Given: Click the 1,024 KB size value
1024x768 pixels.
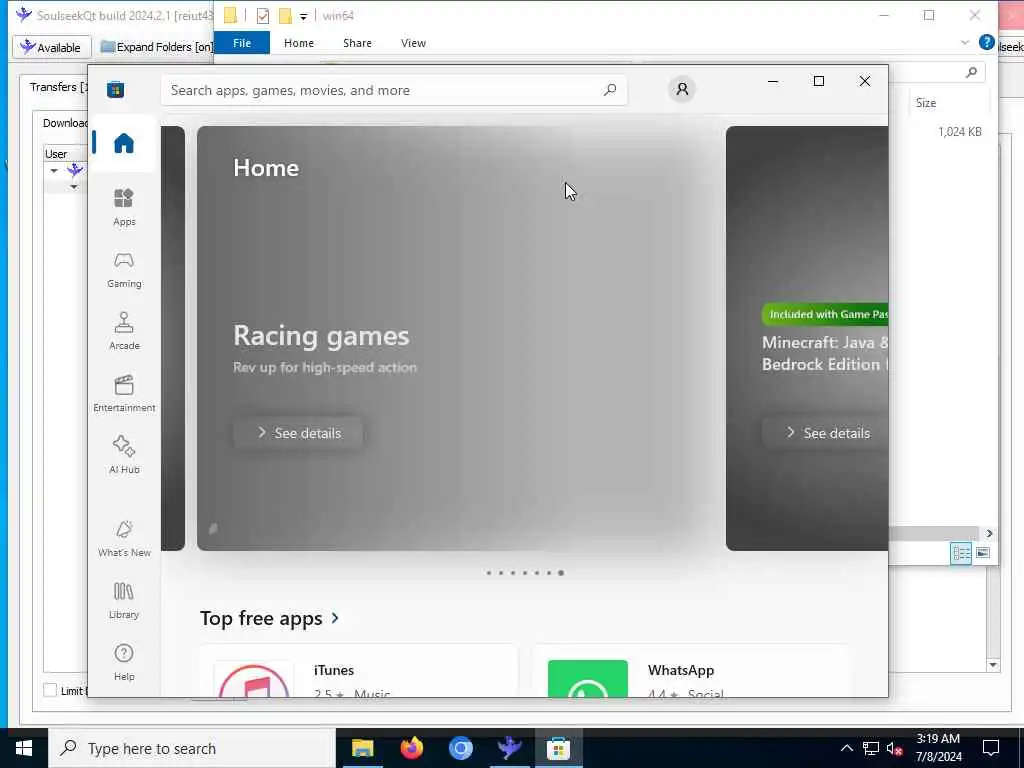Looking at the screenshot, I should pos(959,132).
